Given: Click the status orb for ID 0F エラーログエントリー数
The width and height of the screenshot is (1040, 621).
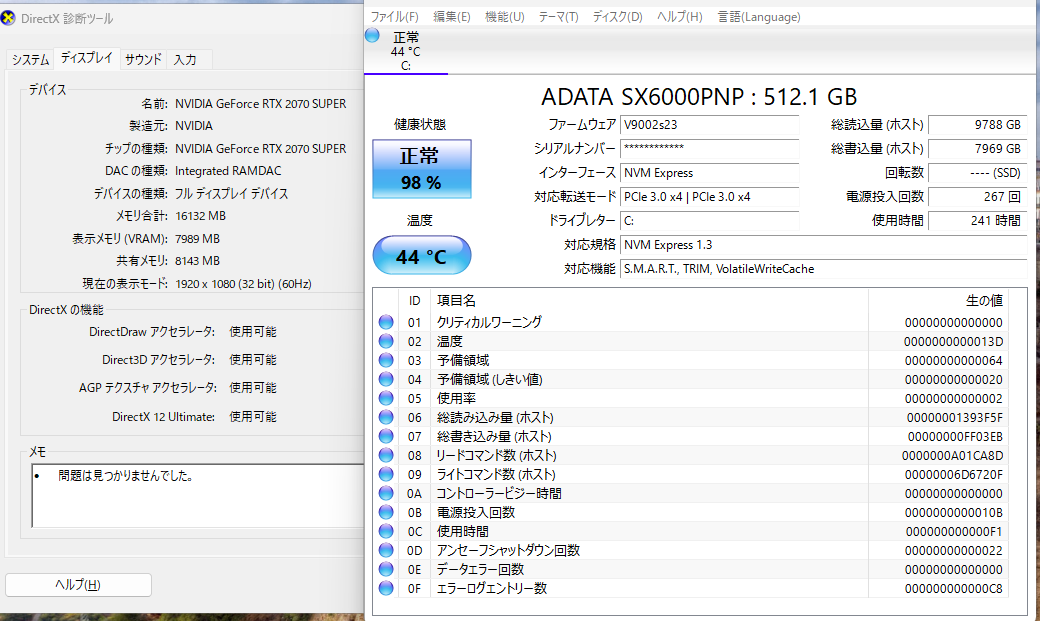Looking at the screenshot, I should (386, 588).
